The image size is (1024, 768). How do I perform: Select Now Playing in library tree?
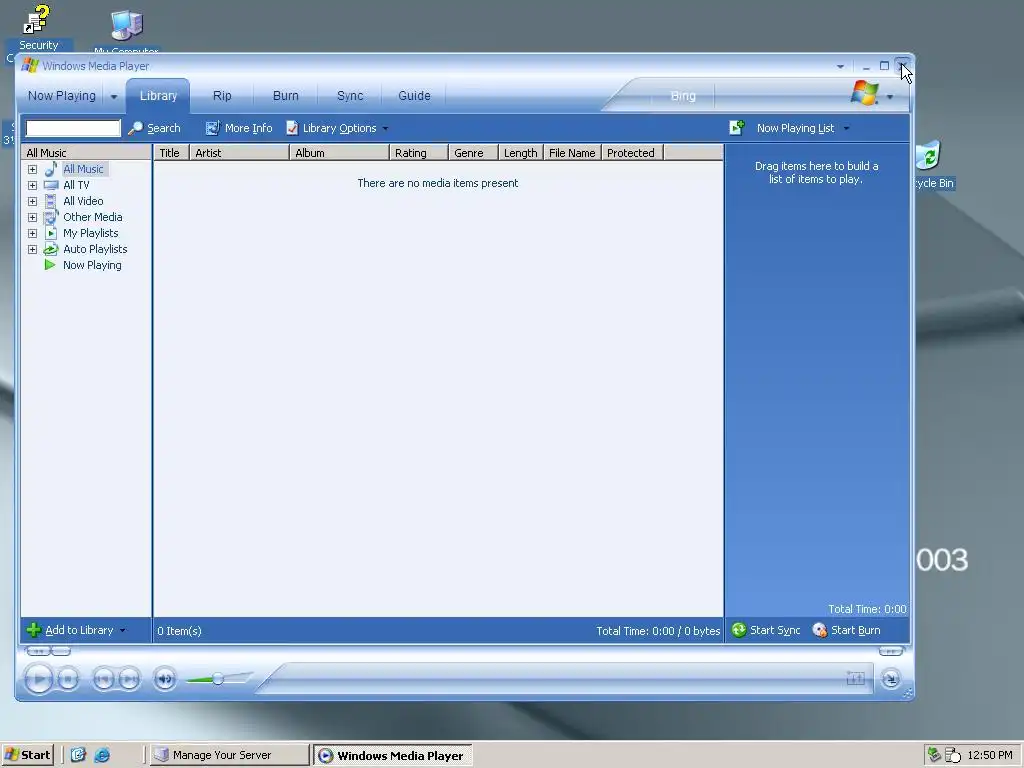click(x=92, y=265)
